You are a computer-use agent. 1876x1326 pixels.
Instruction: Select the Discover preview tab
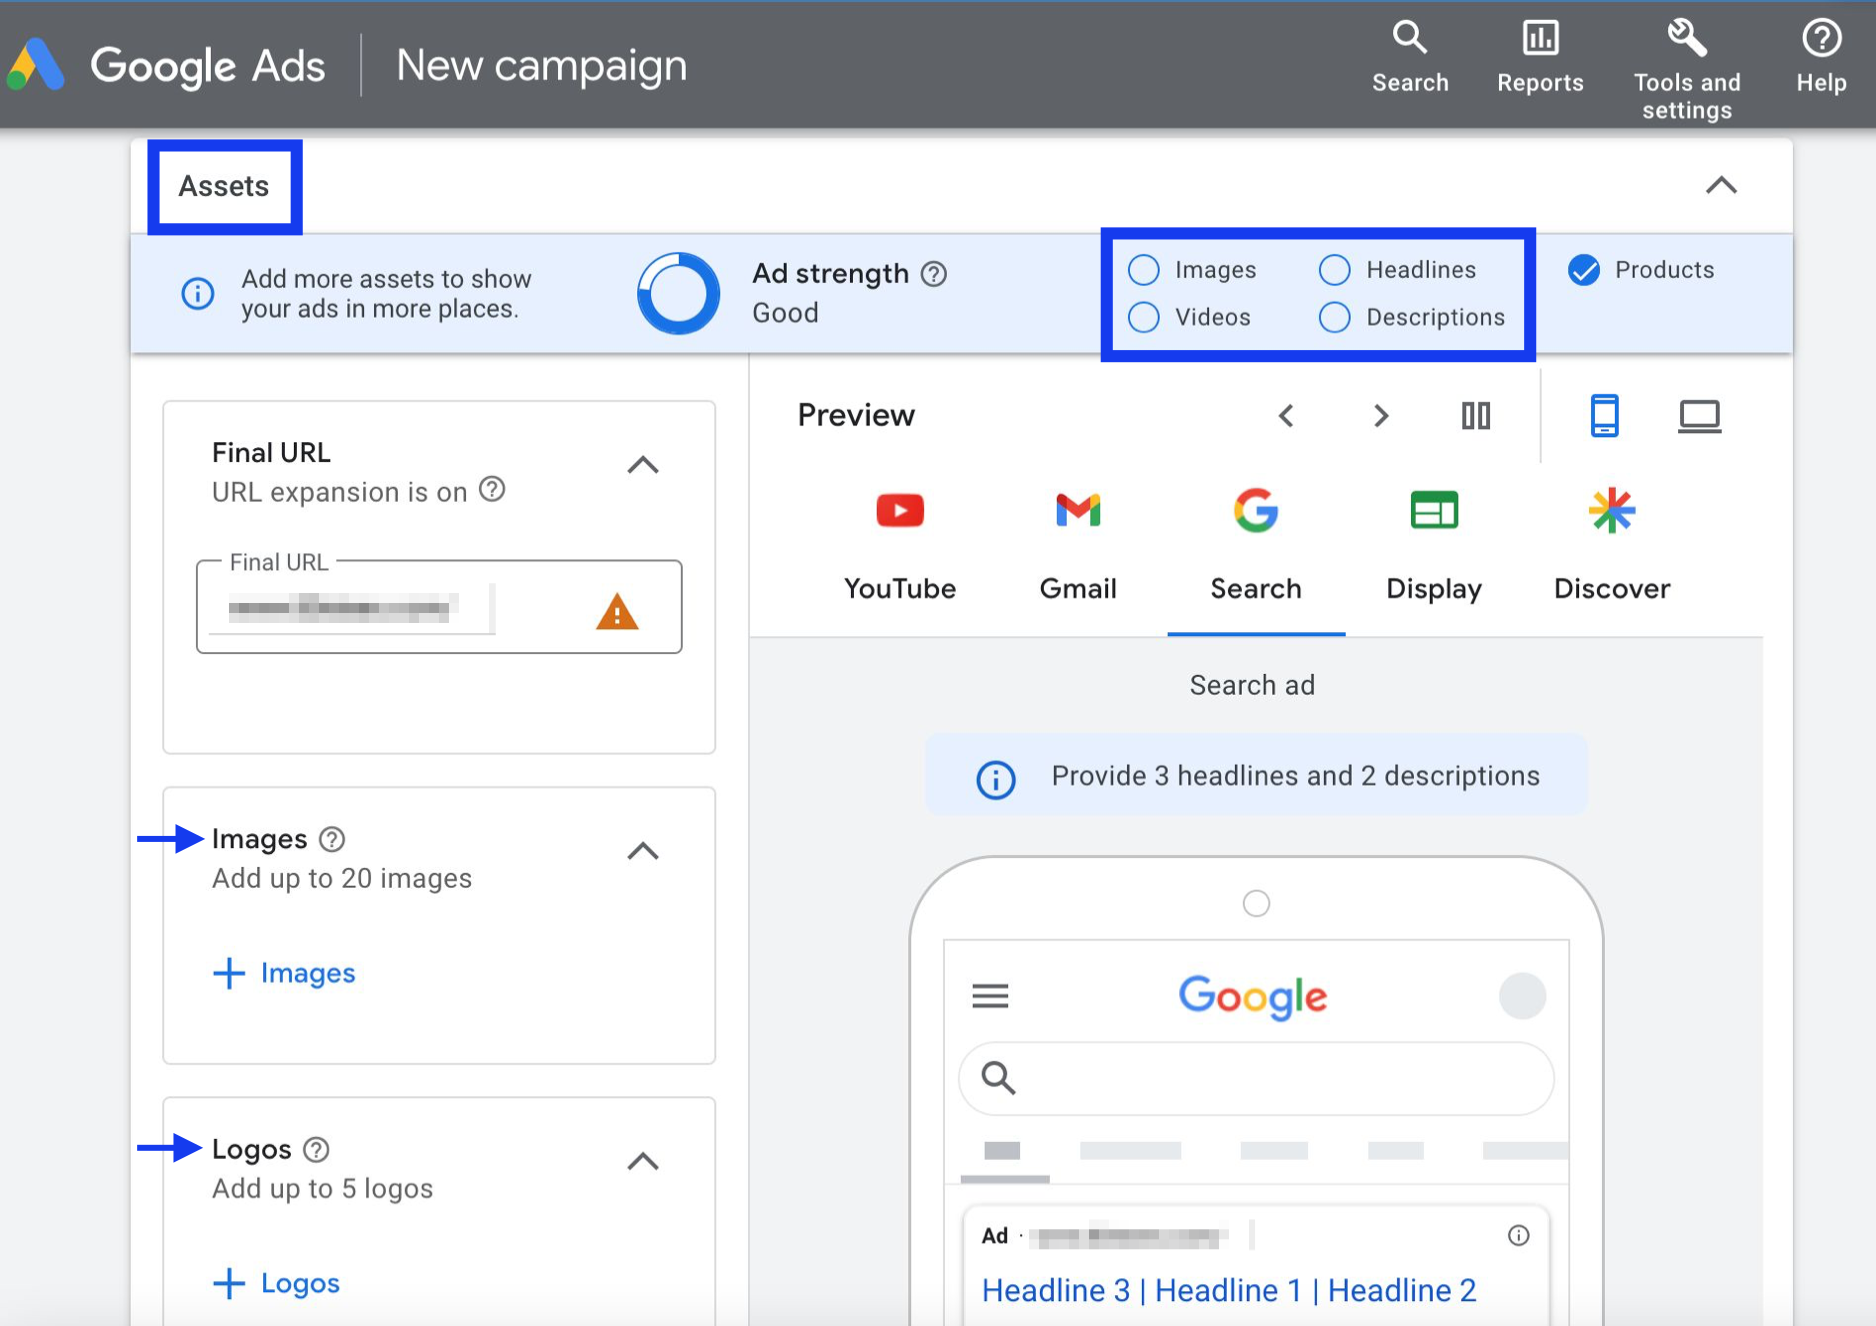(1612, 546)
